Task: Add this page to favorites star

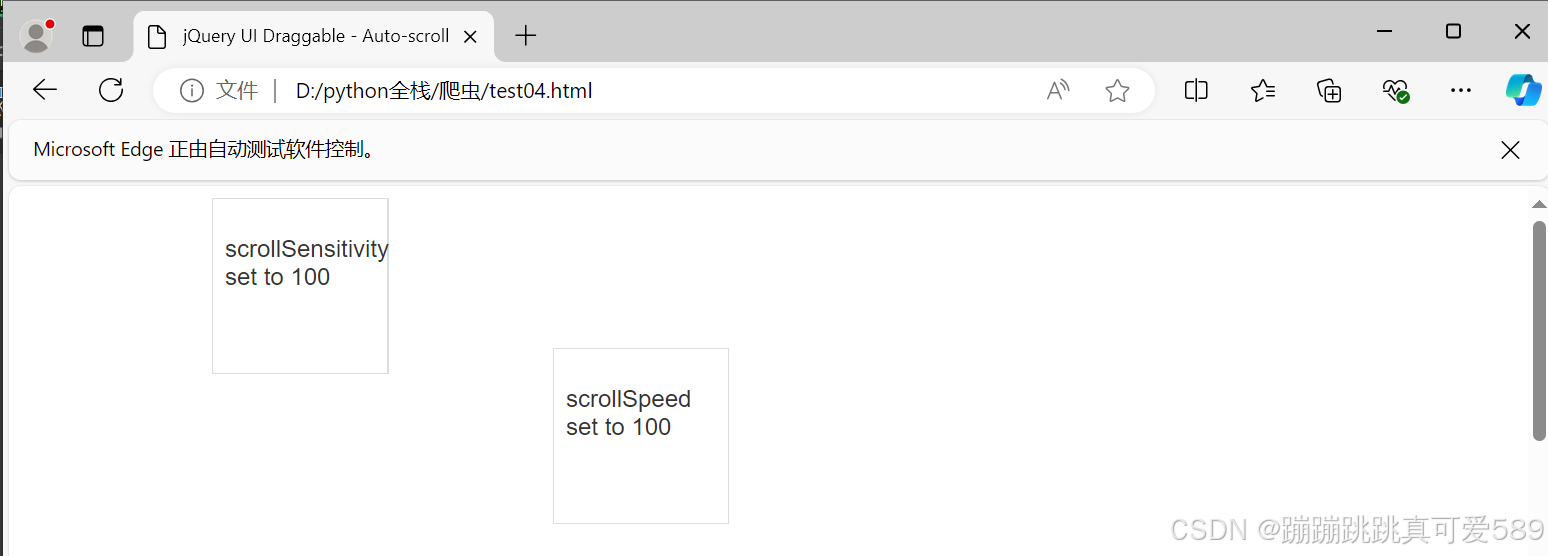Action: [x=1117, y=91]
